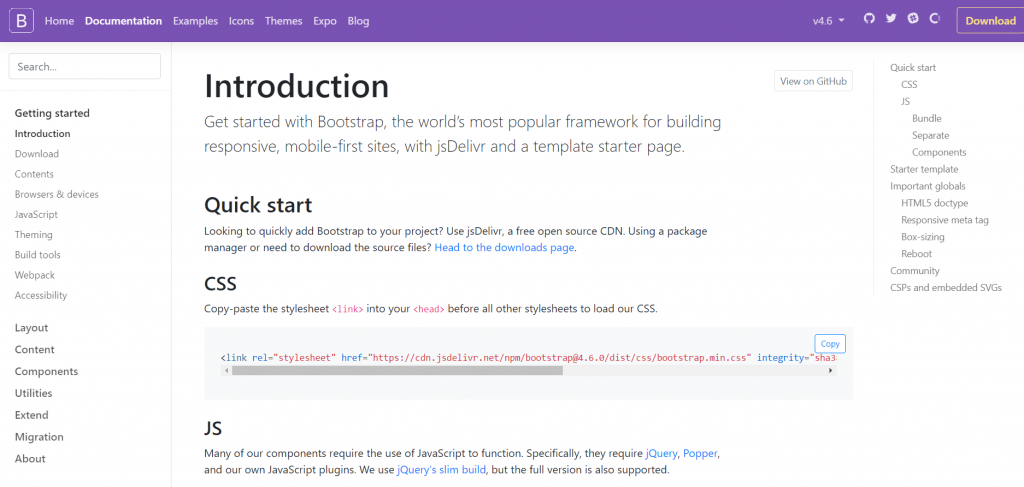Open Build tools in the sidebar
The width and height of the screenshot is (1024, 487).
(37, 255)
